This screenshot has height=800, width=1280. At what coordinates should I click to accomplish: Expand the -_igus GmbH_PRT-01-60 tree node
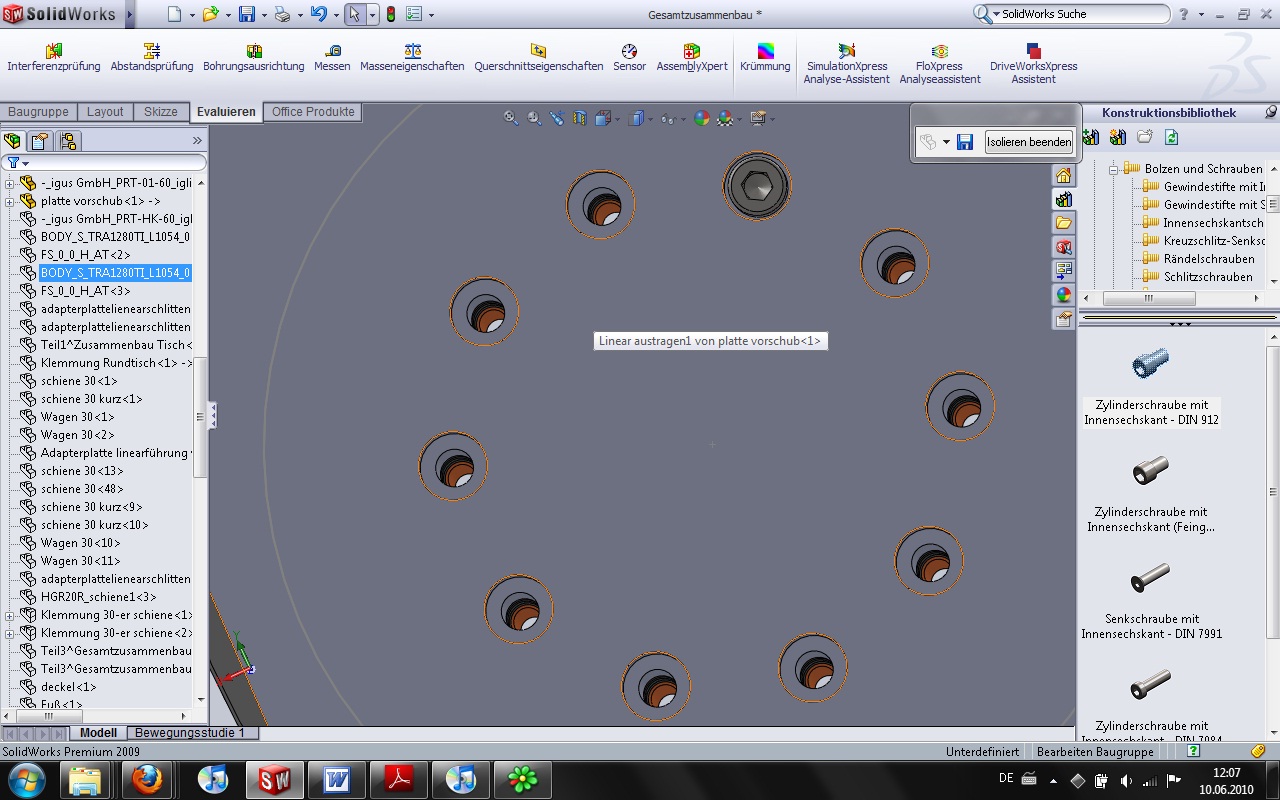click(x=9, y=183)
